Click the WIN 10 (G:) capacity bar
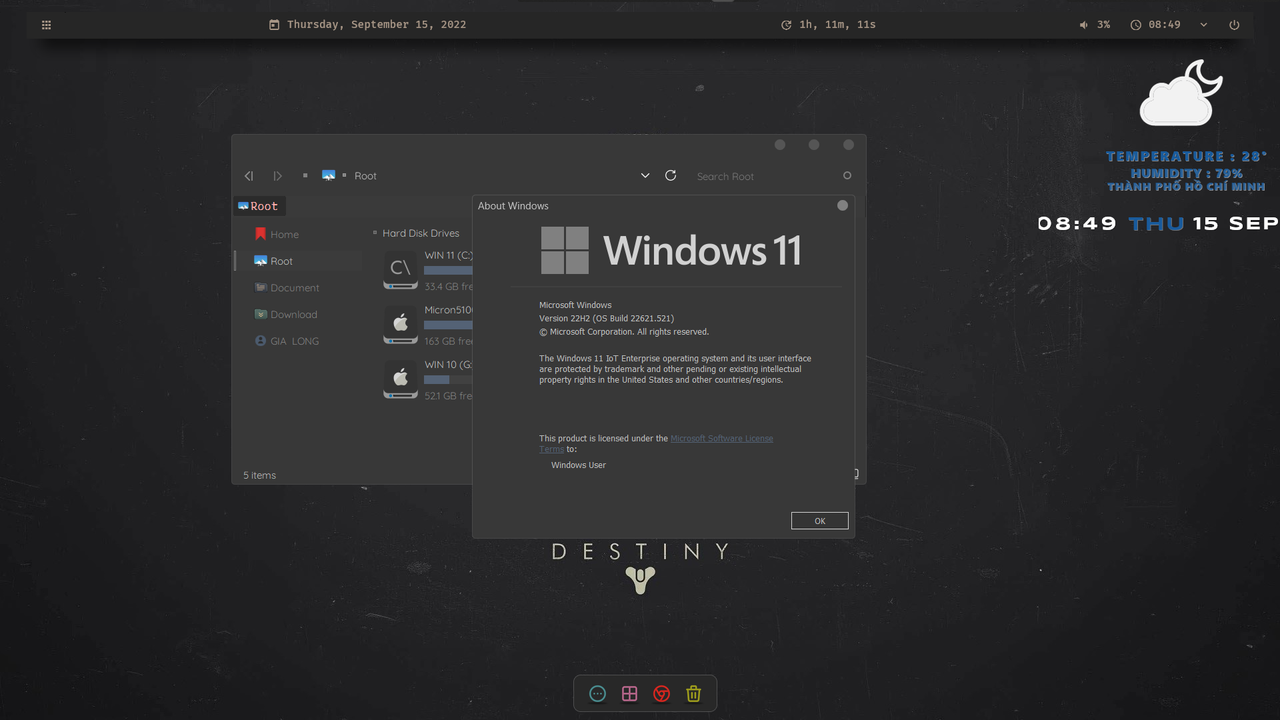This screenshot has width=1280, height=720. [448, 380]
